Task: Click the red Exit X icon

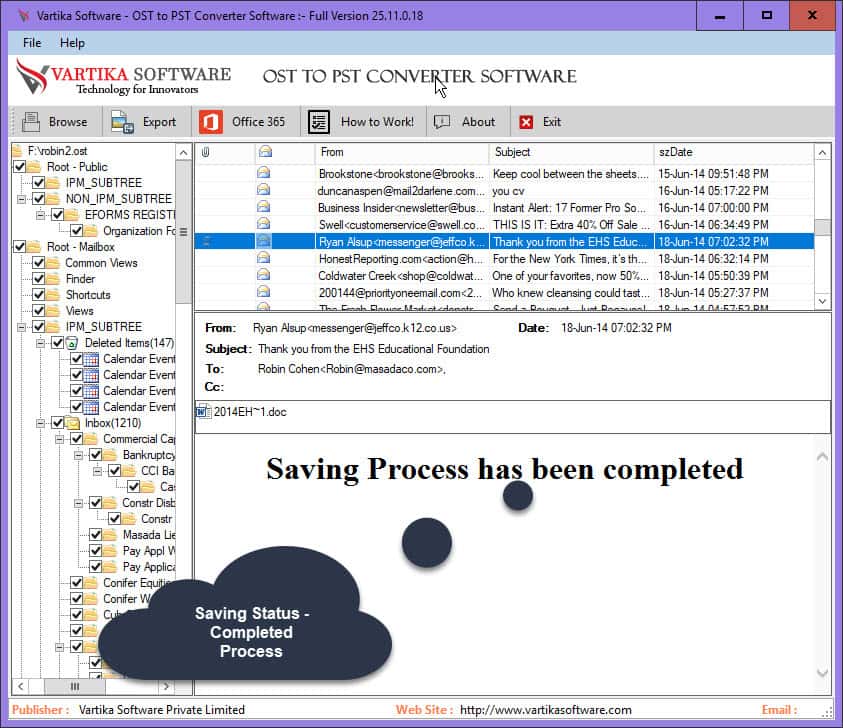Action: pos(526,122)
